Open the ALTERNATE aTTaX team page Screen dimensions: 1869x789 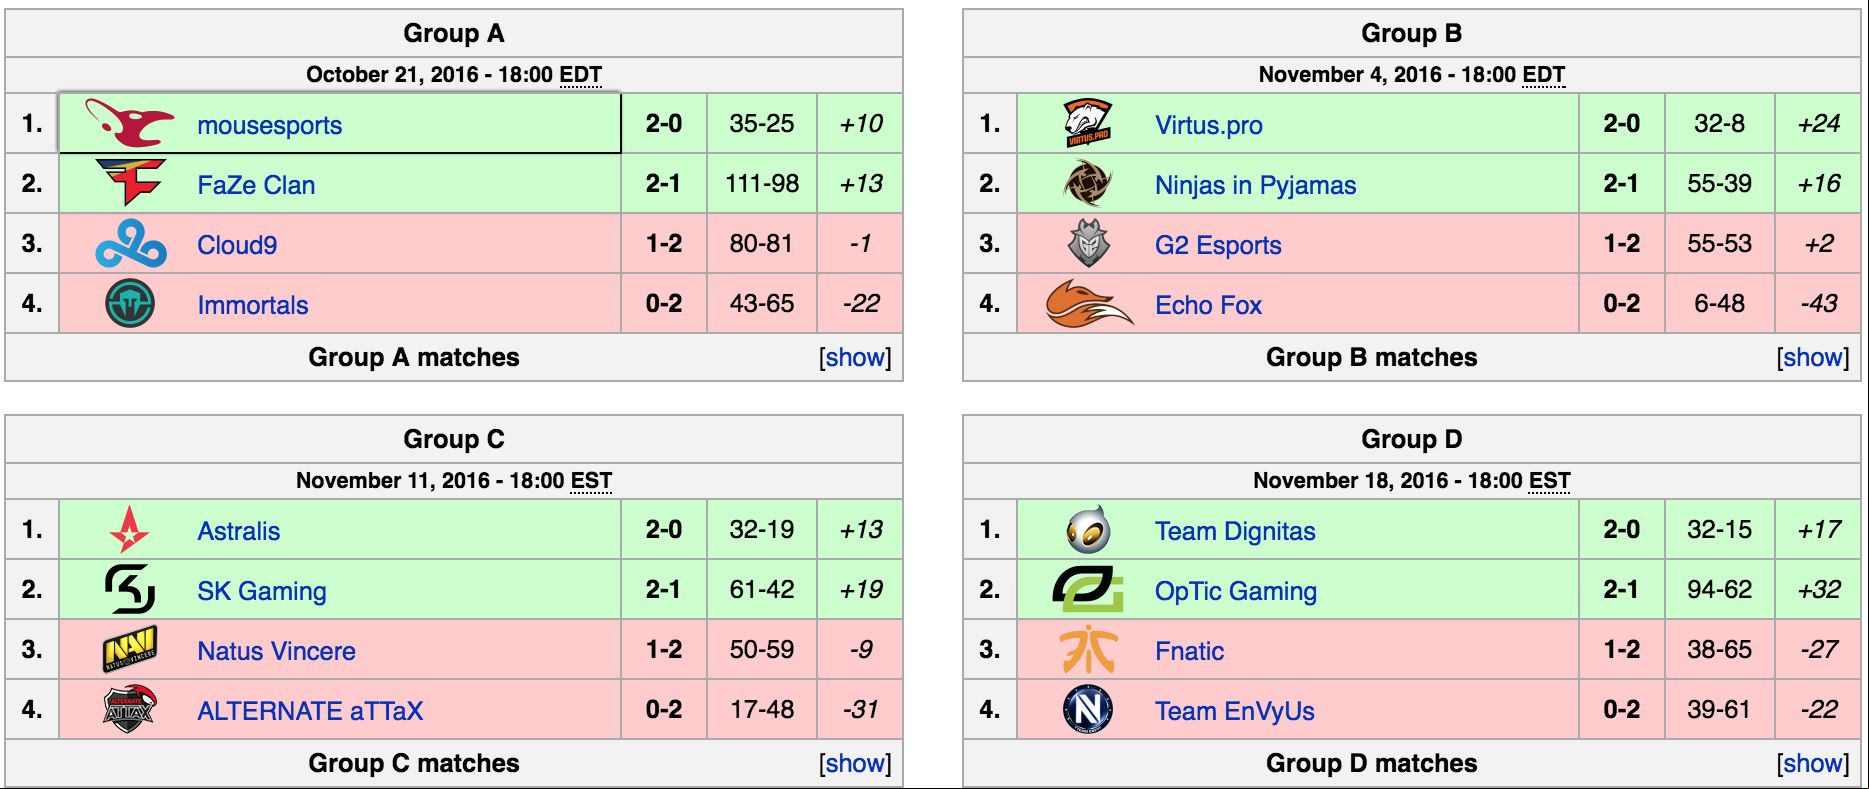310,711
